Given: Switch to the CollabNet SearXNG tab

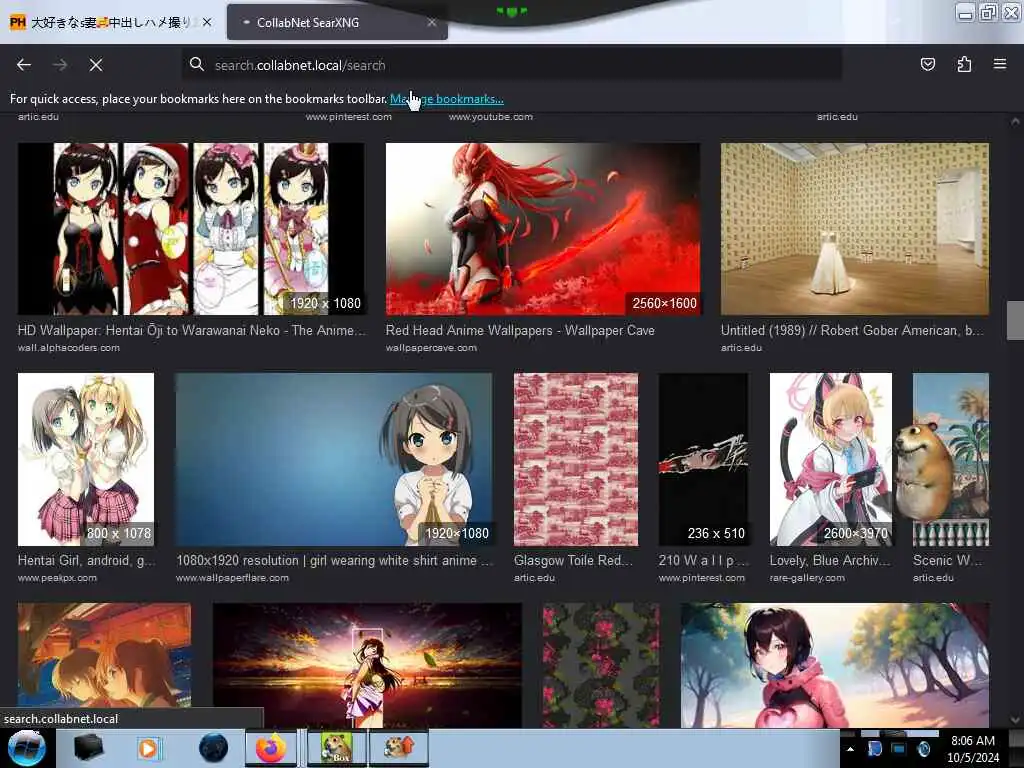Looking at the screenshot, I should point(337,22).
